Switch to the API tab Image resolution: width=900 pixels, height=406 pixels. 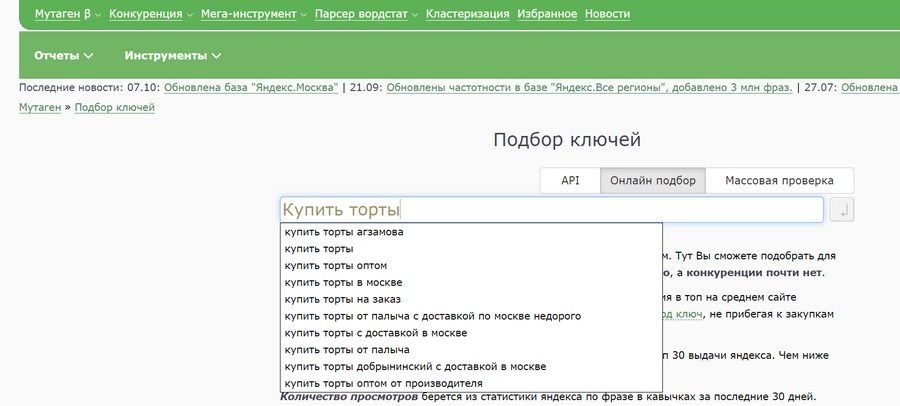click(571, 180)
